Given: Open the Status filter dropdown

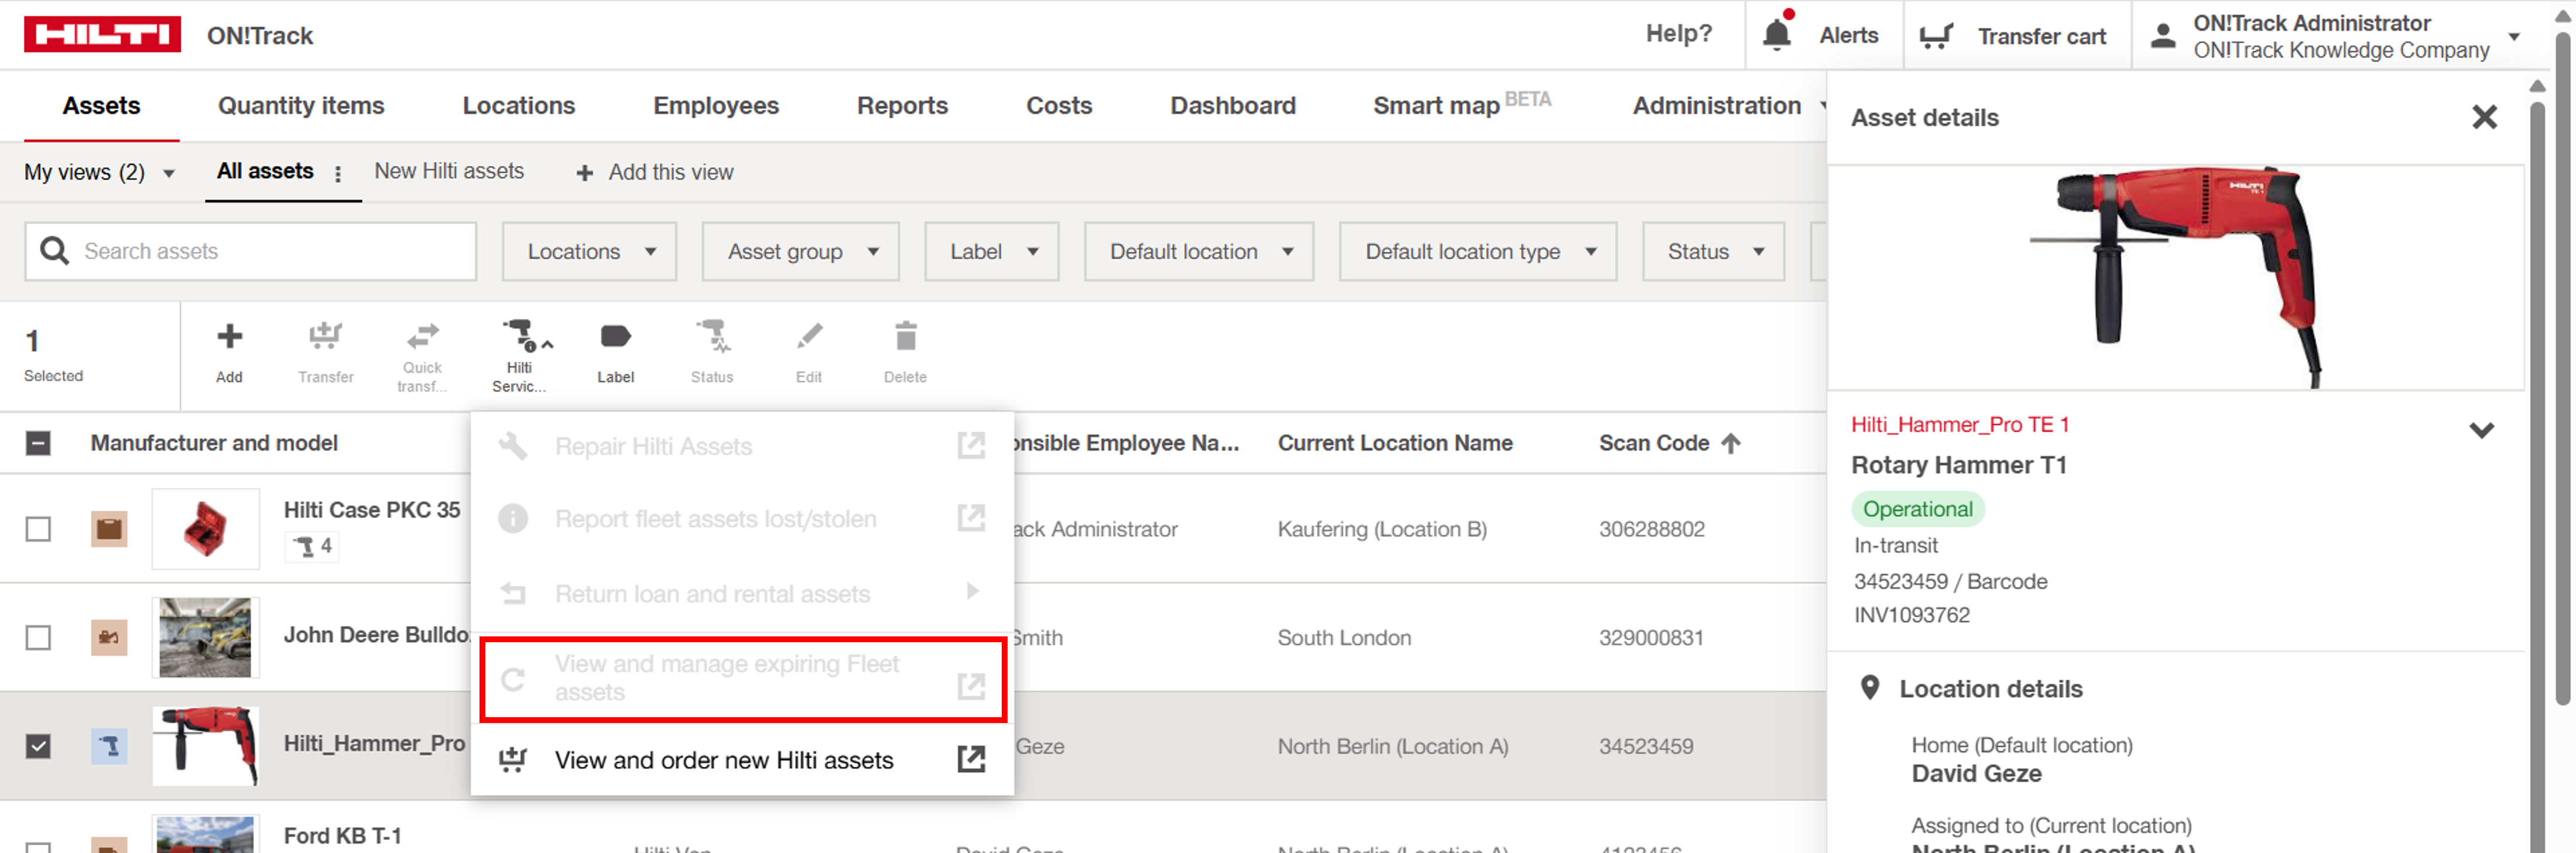Looking at the screenshot, I should (x=1714, y=251).
